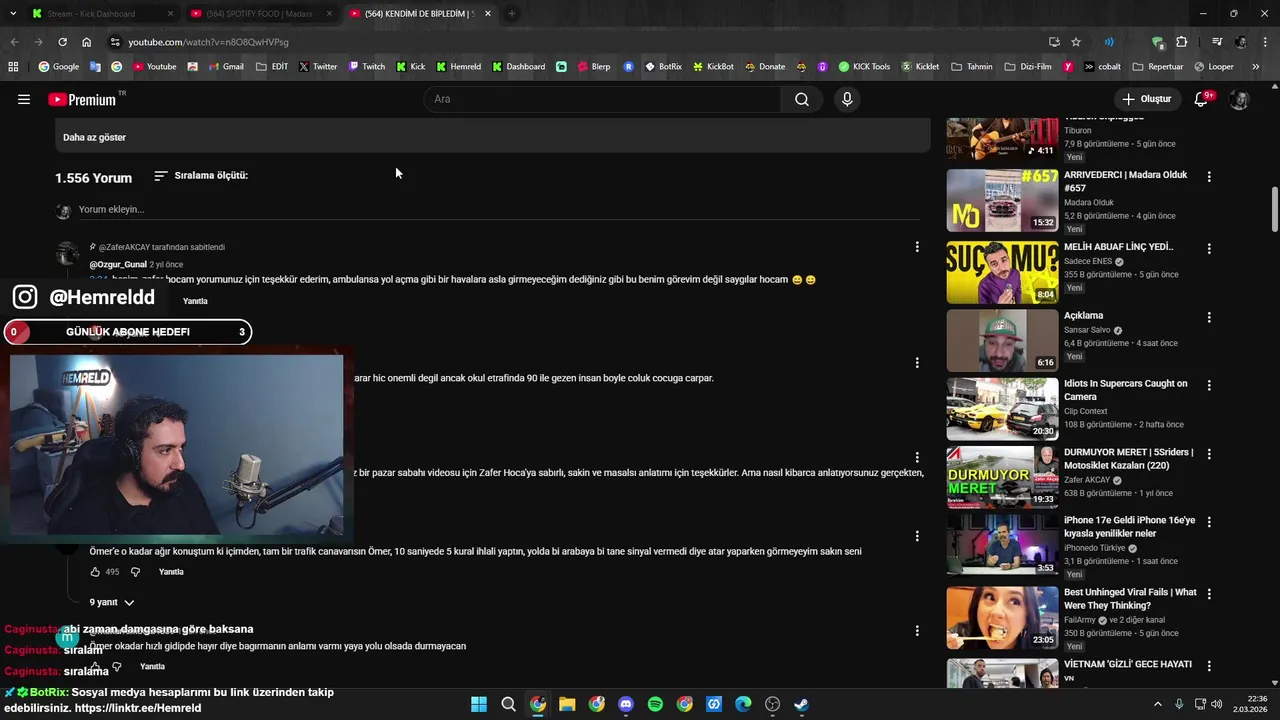1280x720 pixels.
Task: Click the Oluştur create button
Action: (1146, 99)
